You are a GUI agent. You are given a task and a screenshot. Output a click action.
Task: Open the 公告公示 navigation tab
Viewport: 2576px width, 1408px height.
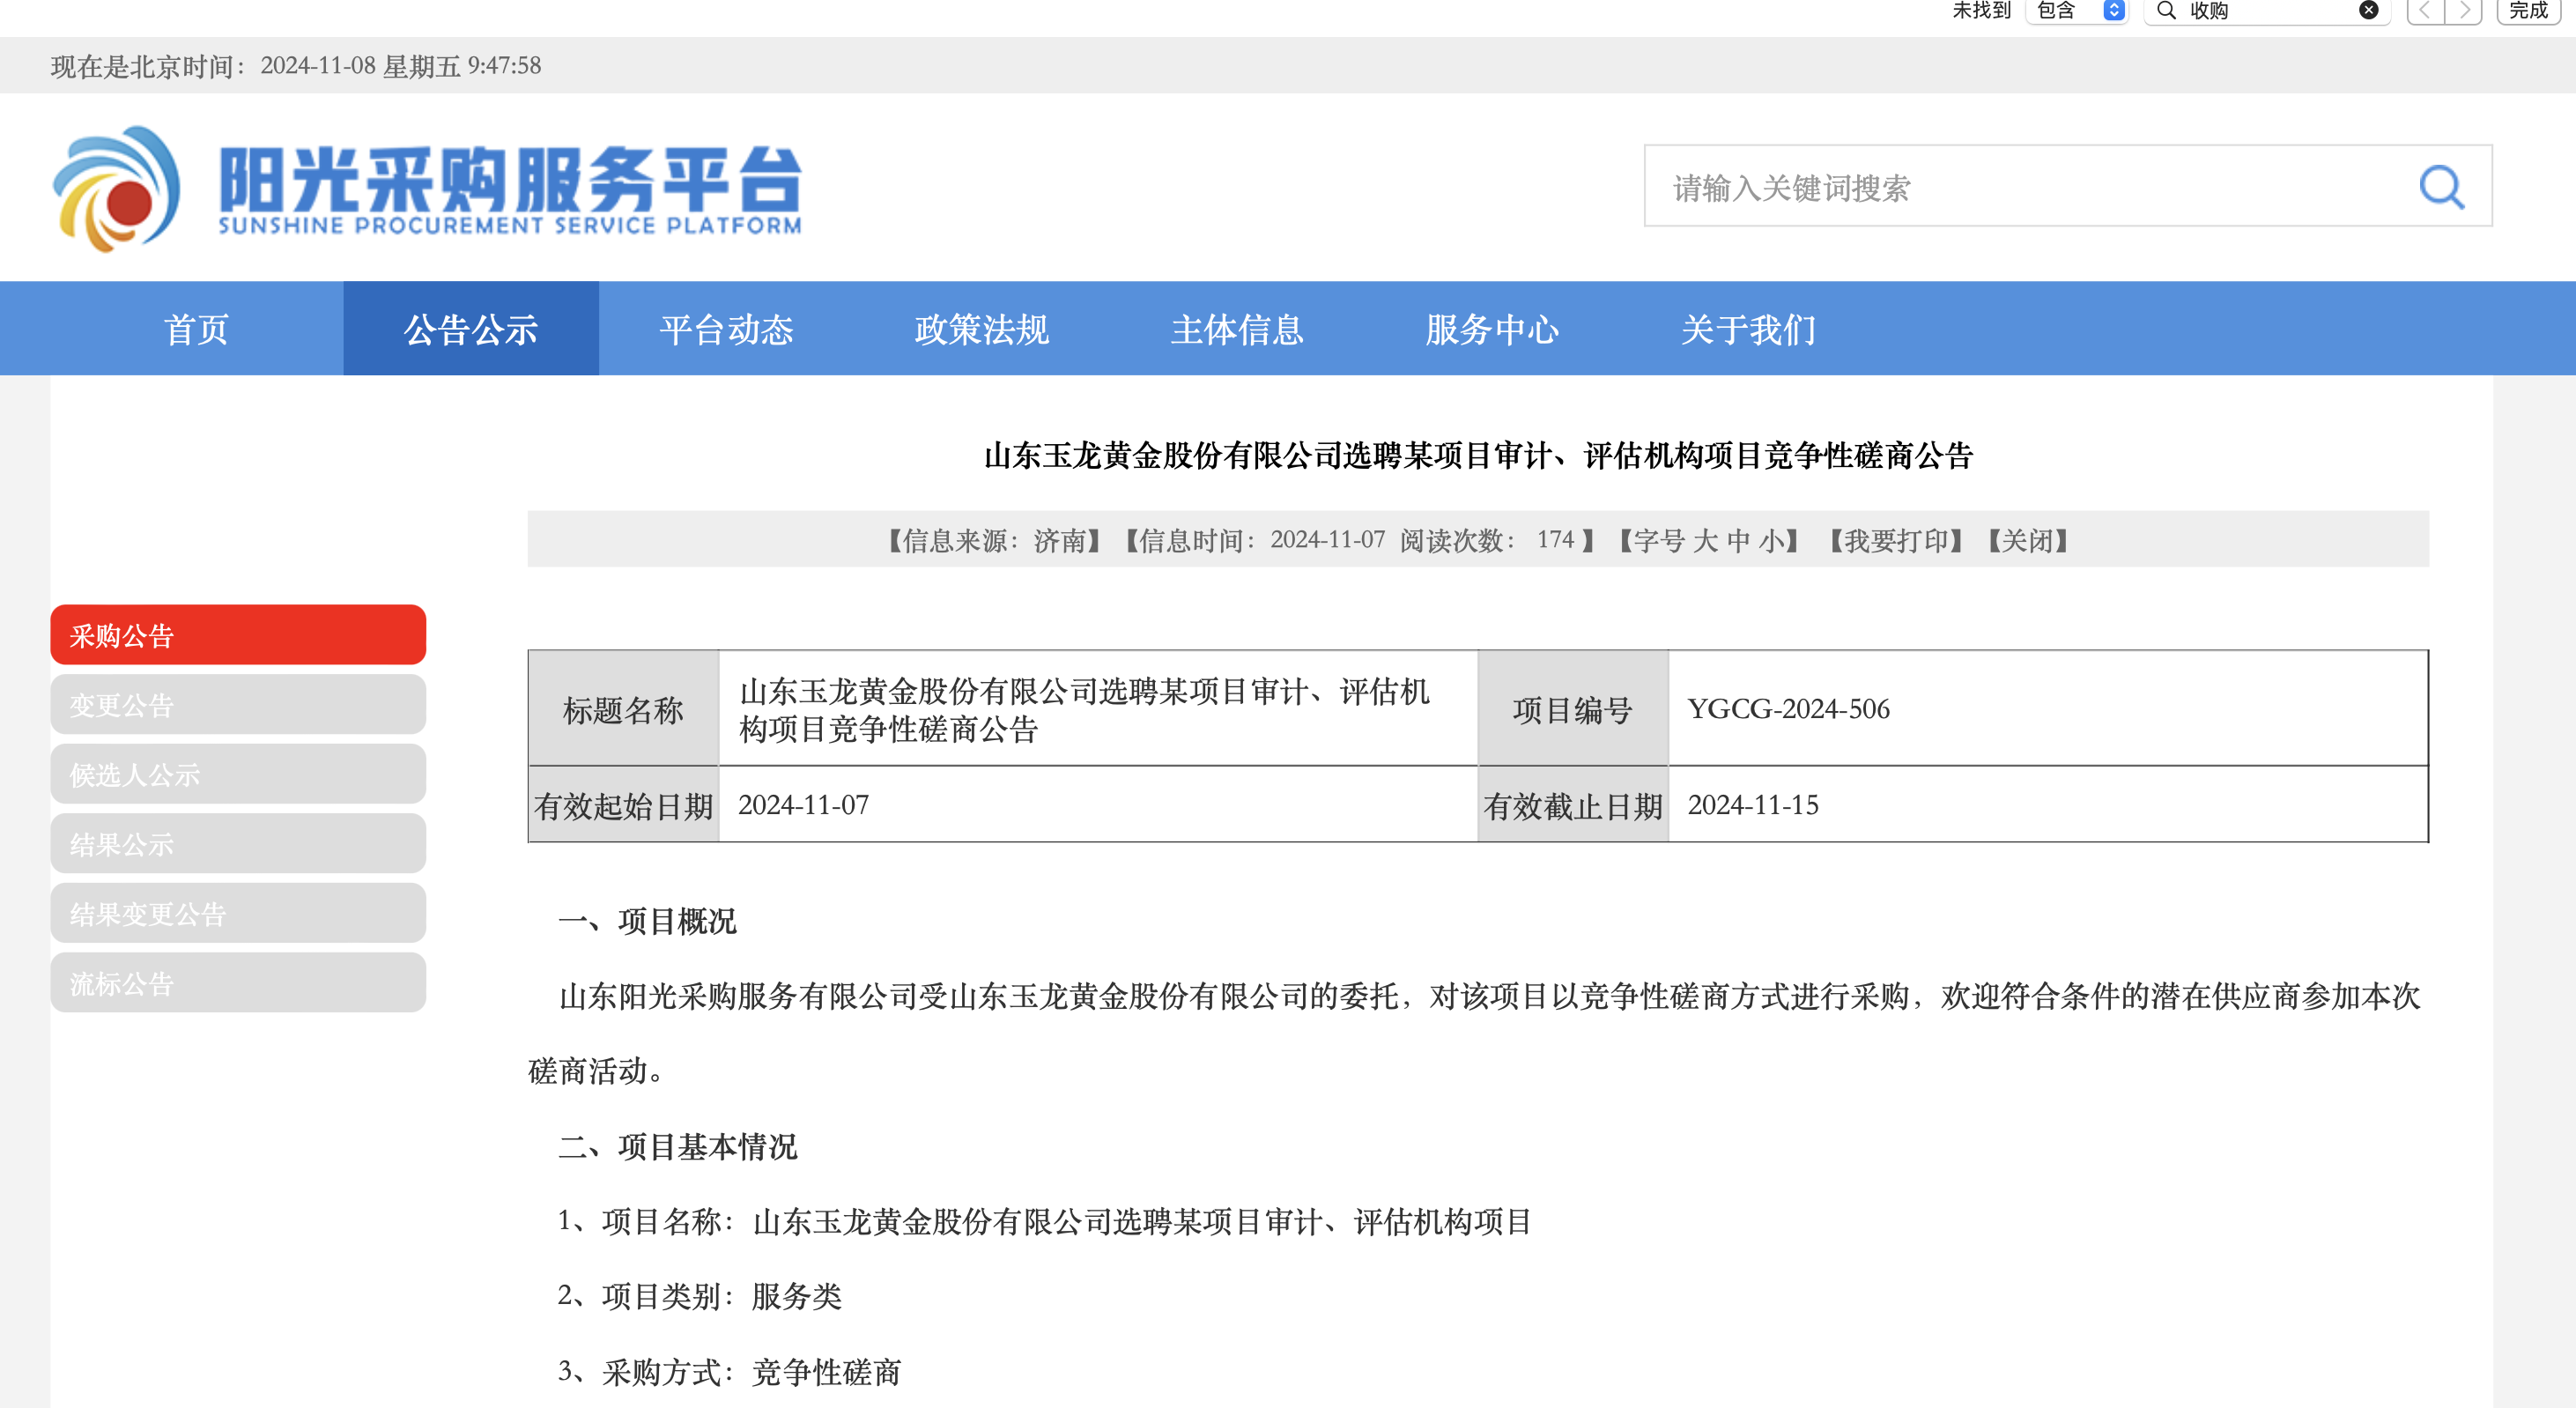click(471, 329)
